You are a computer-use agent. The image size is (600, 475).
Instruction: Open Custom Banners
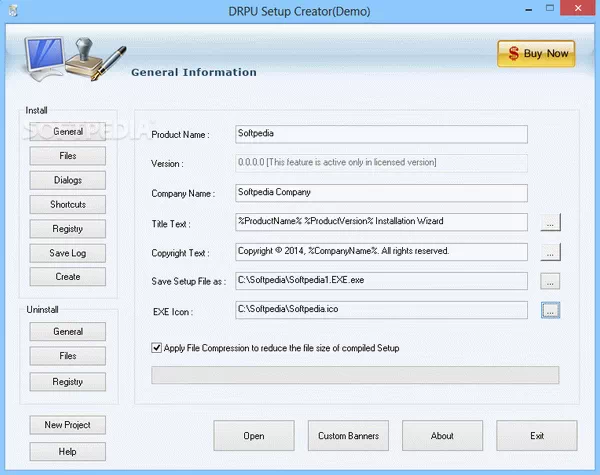click(348, 436)
